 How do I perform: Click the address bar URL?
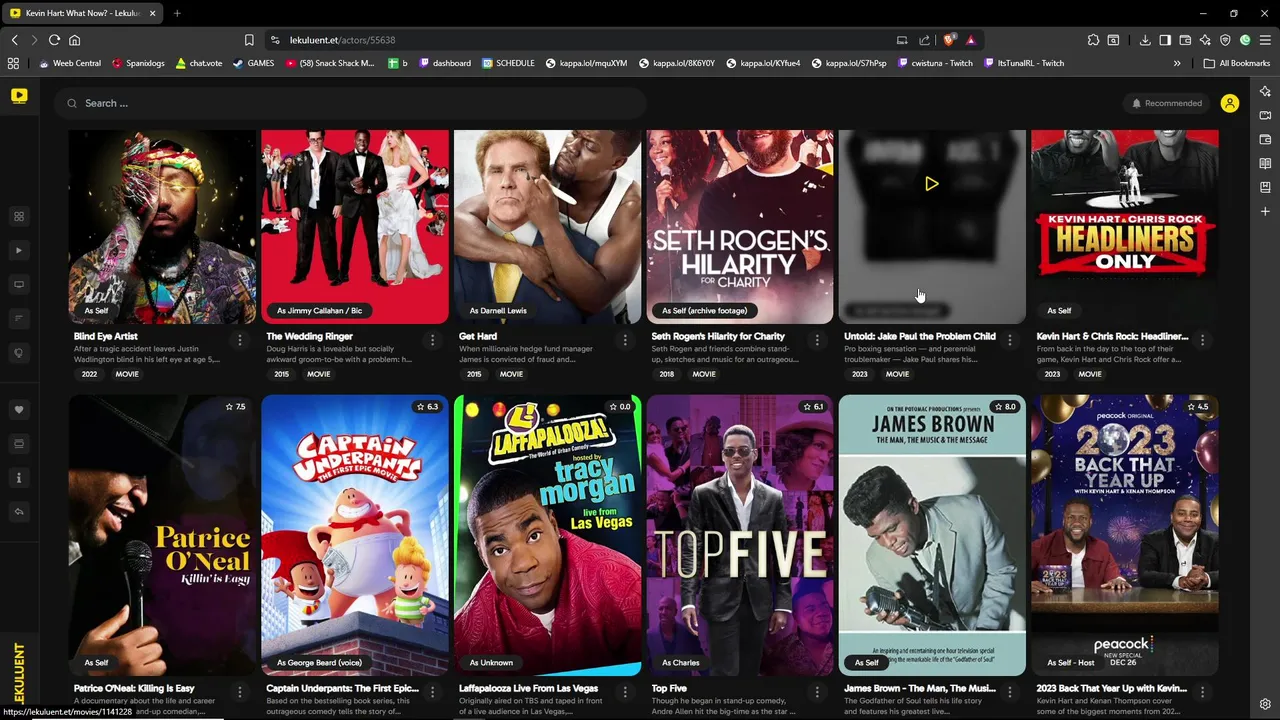pos(342,40)
